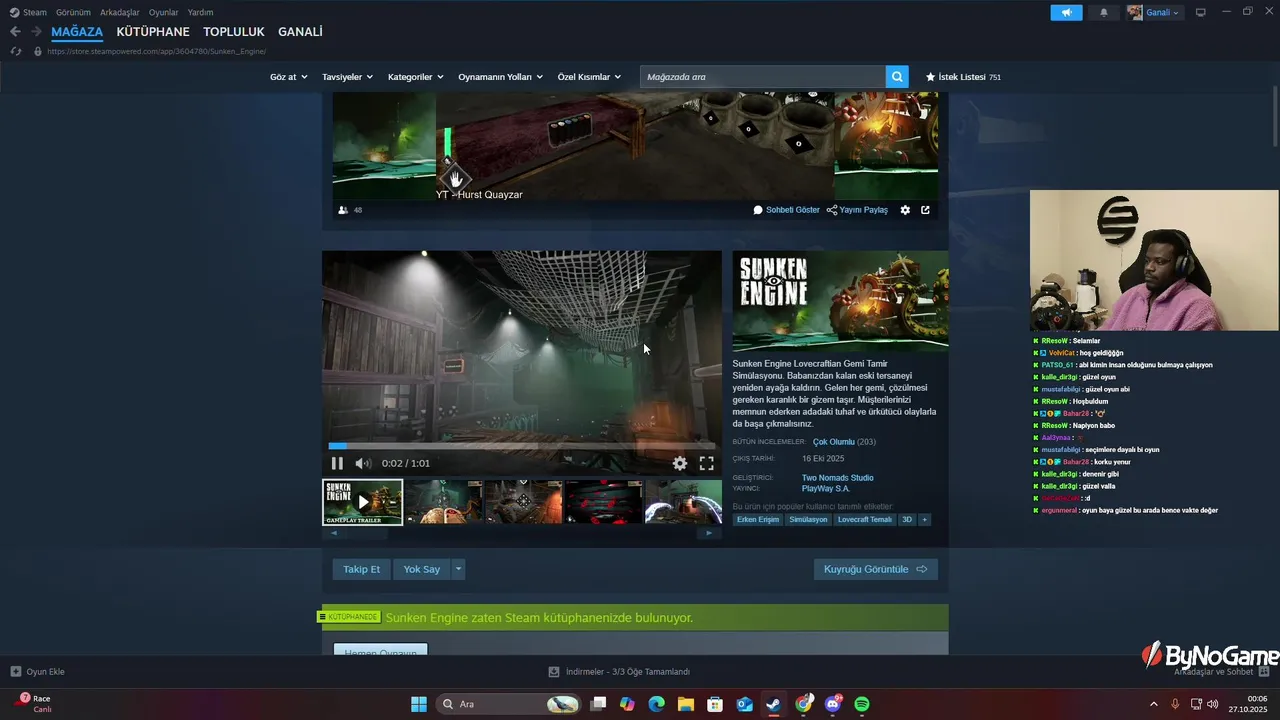Show hidden system tray icons chevron
The width and height of the screenshot is (1280, 720).
1153,704
